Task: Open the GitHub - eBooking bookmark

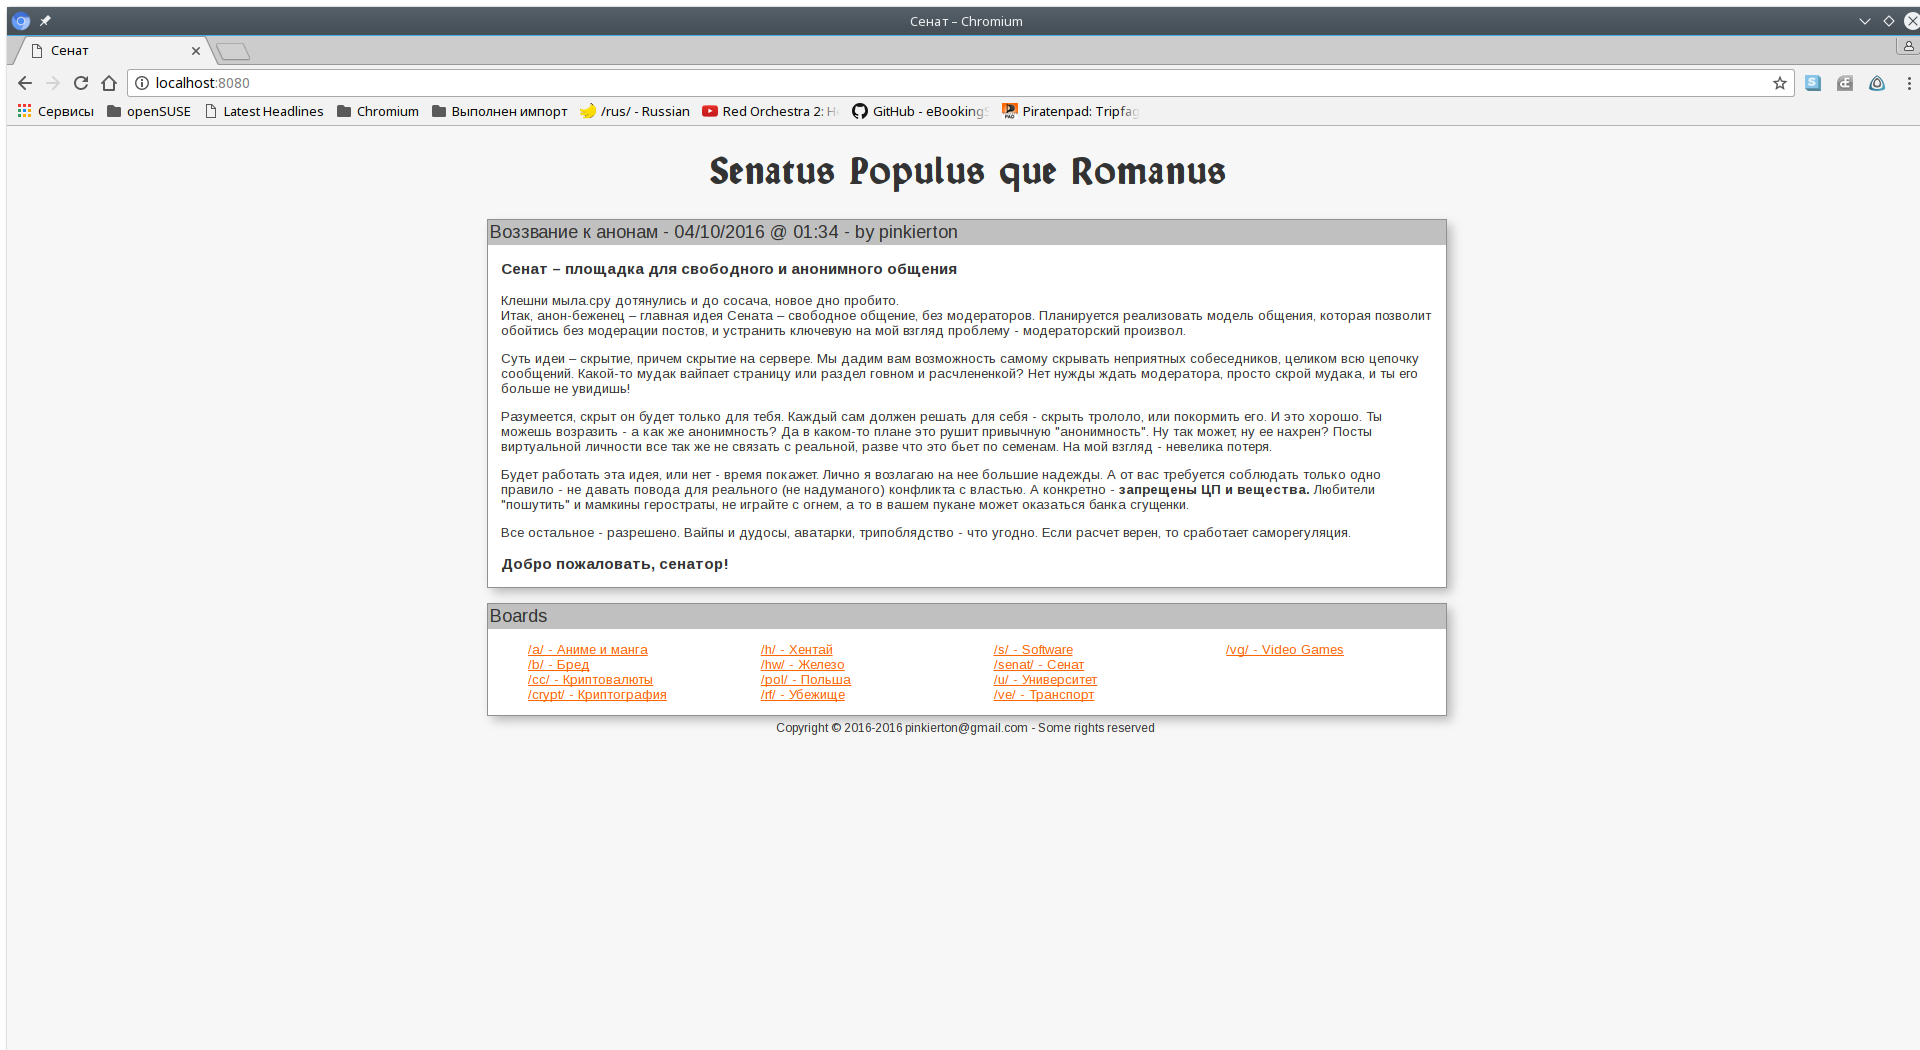Action: pyautogui.click(x=921, y=111)
